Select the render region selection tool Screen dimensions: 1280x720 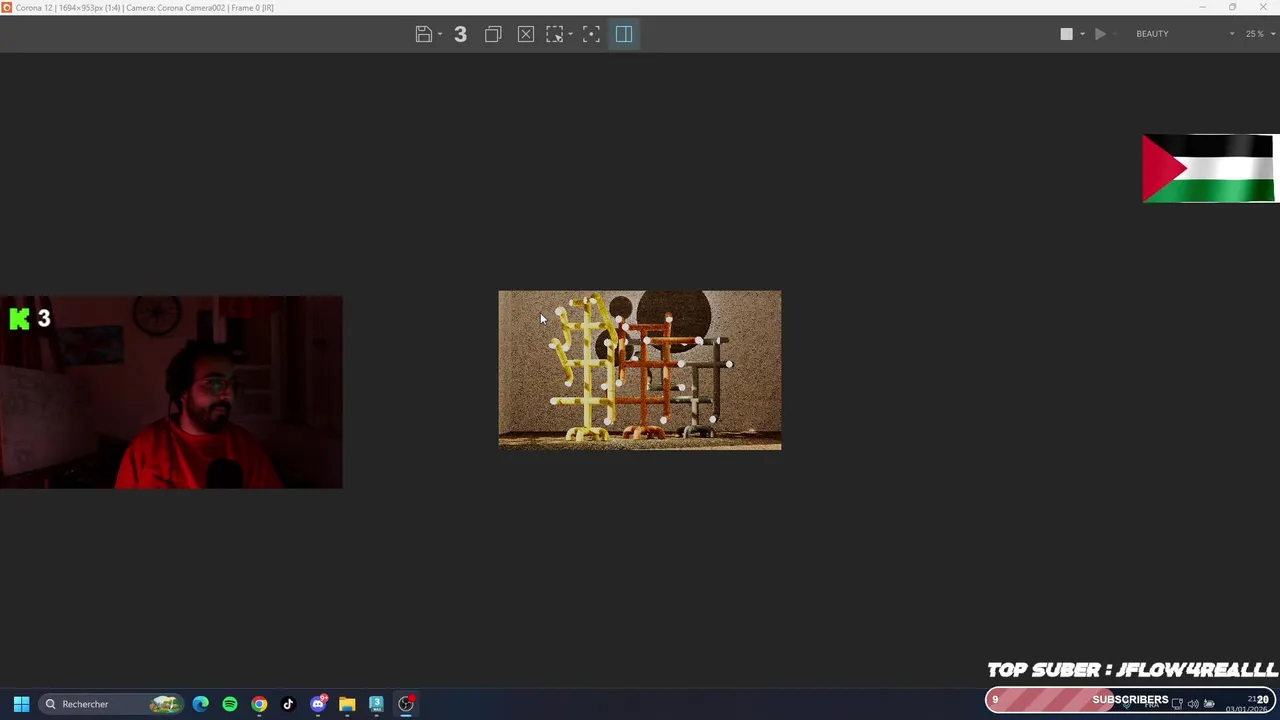pos(555,34)
